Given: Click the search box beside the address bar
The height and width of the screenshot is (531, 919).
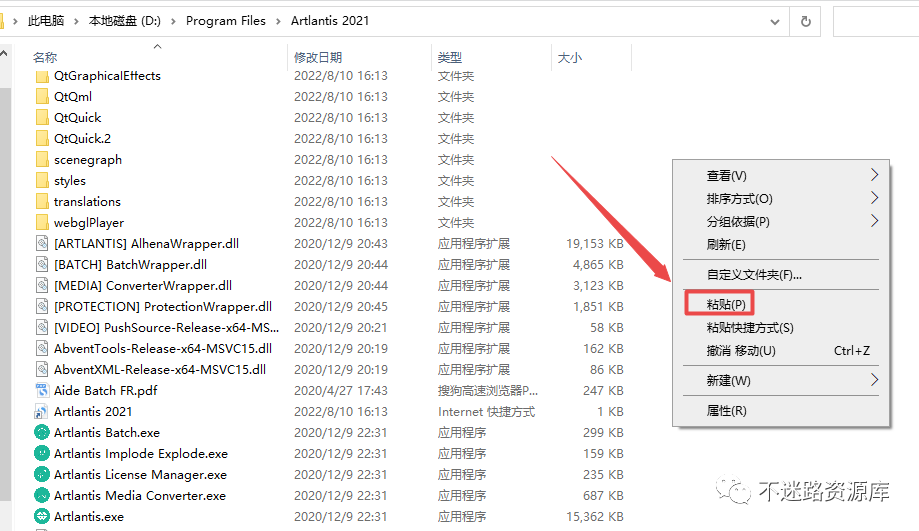Looking at the screenshot, I should tap(876, 22).
